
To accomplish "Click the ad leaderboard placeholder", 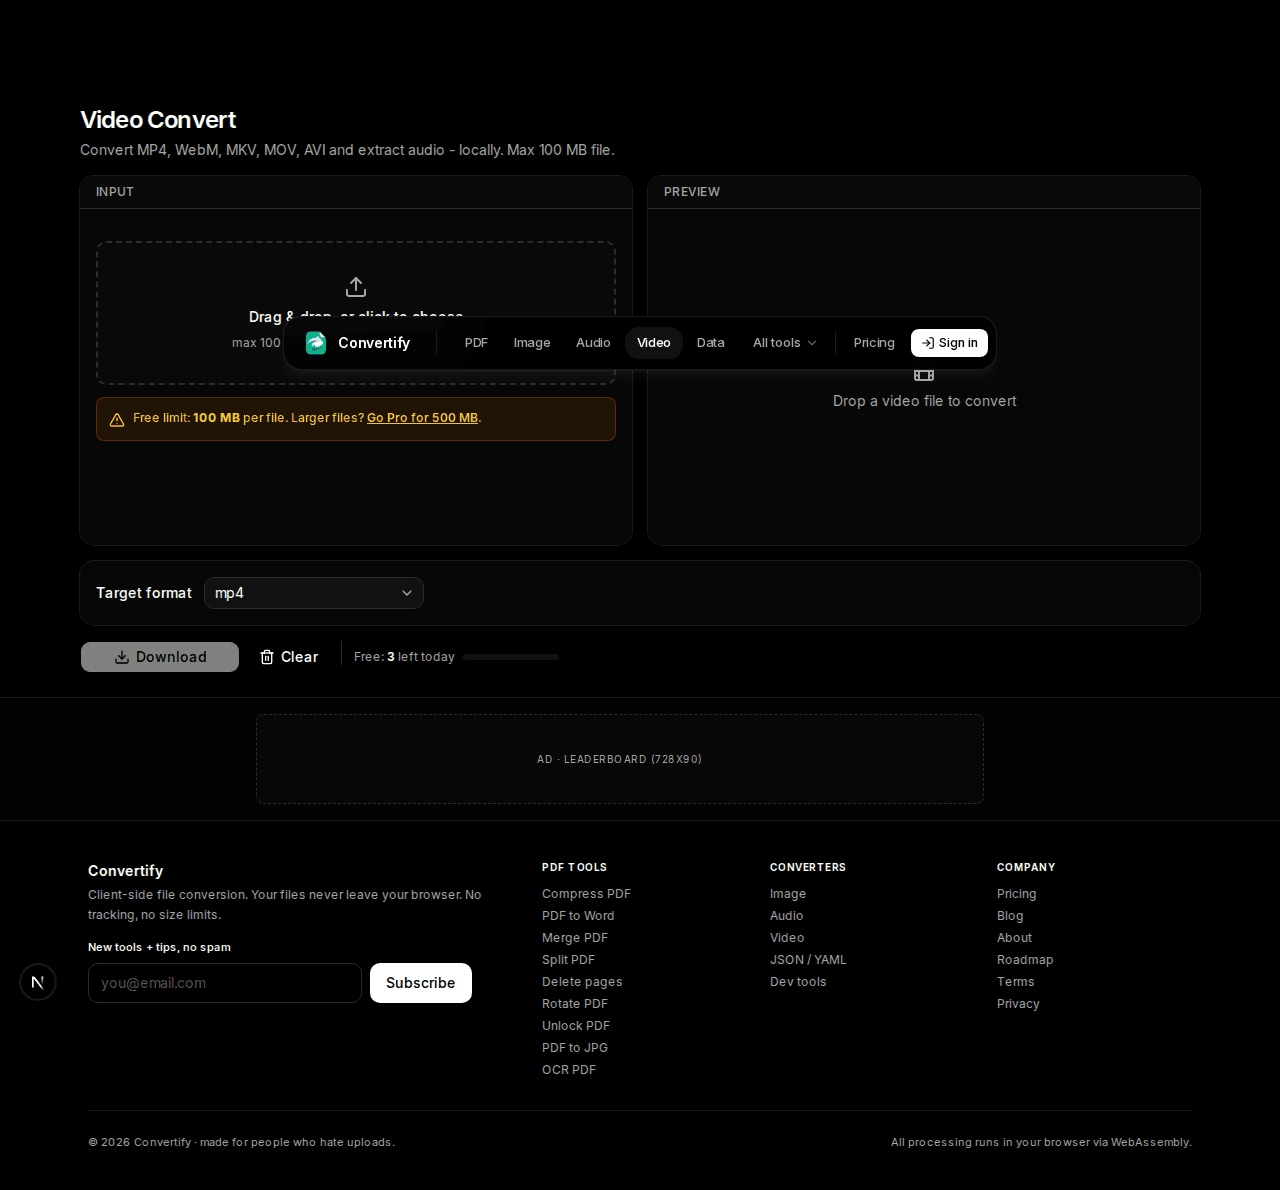I will 620,759.
